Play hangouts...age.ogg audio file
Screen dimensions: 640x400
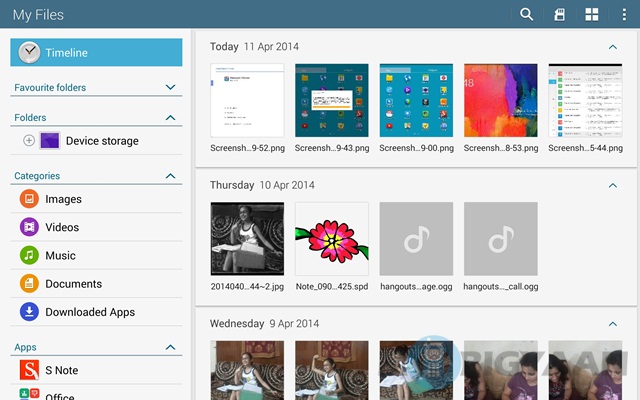click(416, 239)
